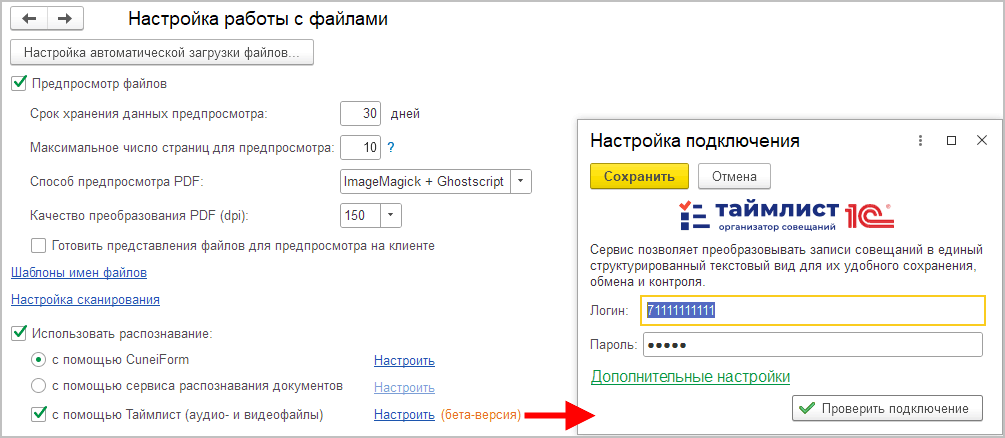Enable preparing file previews on client
The height and width of the screenshot is (438, 1005).
coord(39,245)
